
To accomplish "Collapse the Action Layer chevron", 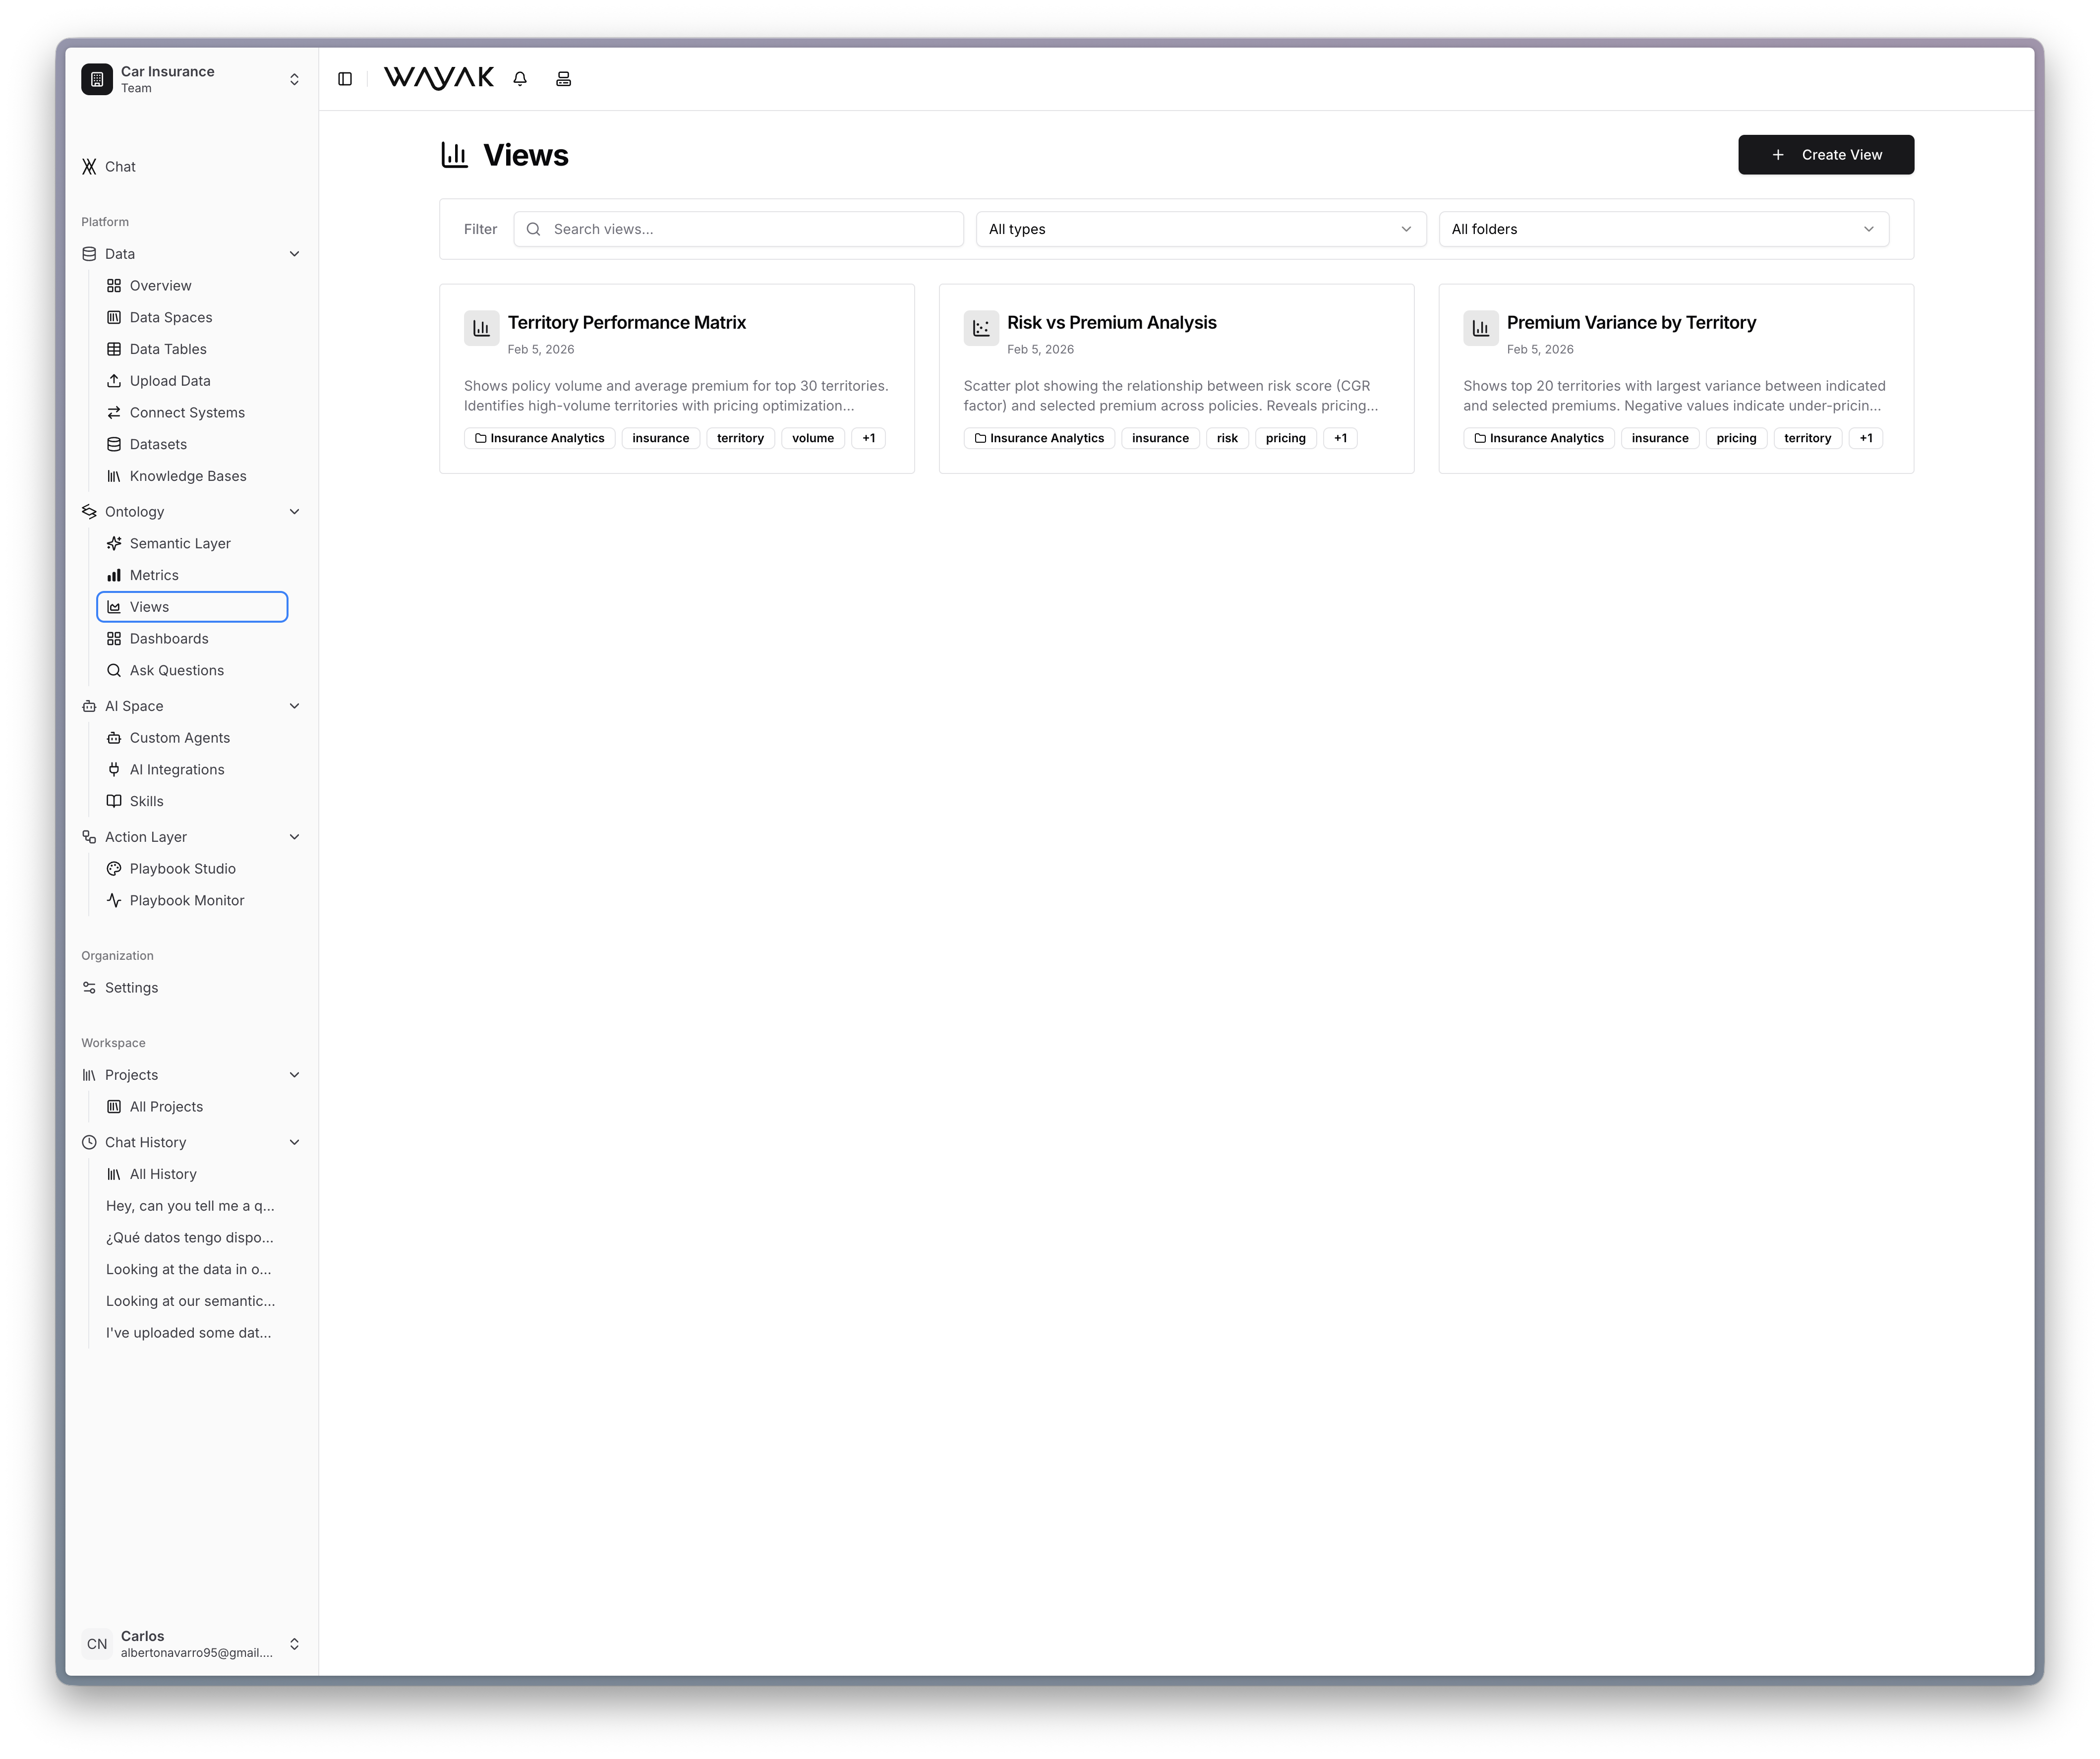I will [x=294, y=837].
